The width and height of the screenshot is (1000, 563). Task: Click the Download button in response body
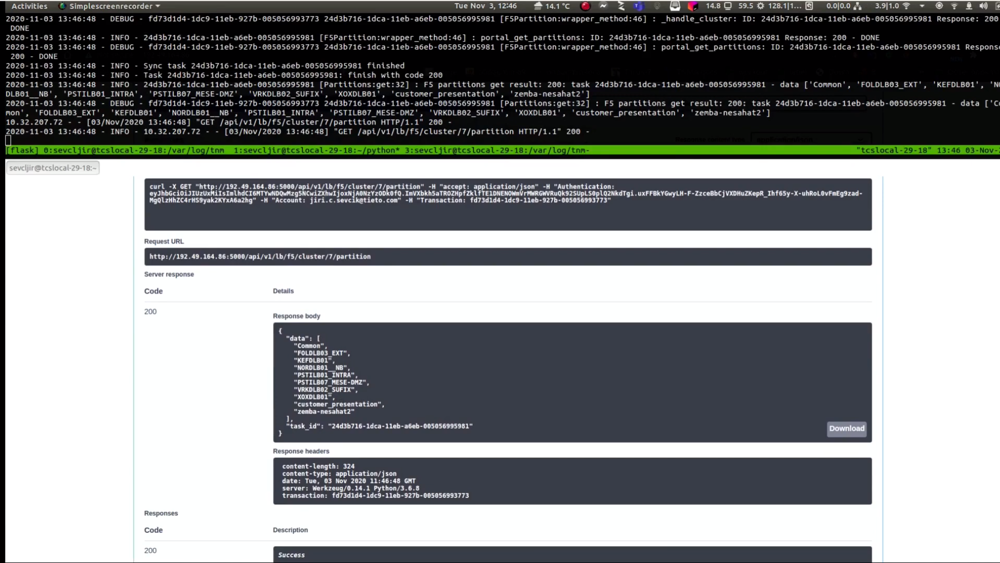846,428
